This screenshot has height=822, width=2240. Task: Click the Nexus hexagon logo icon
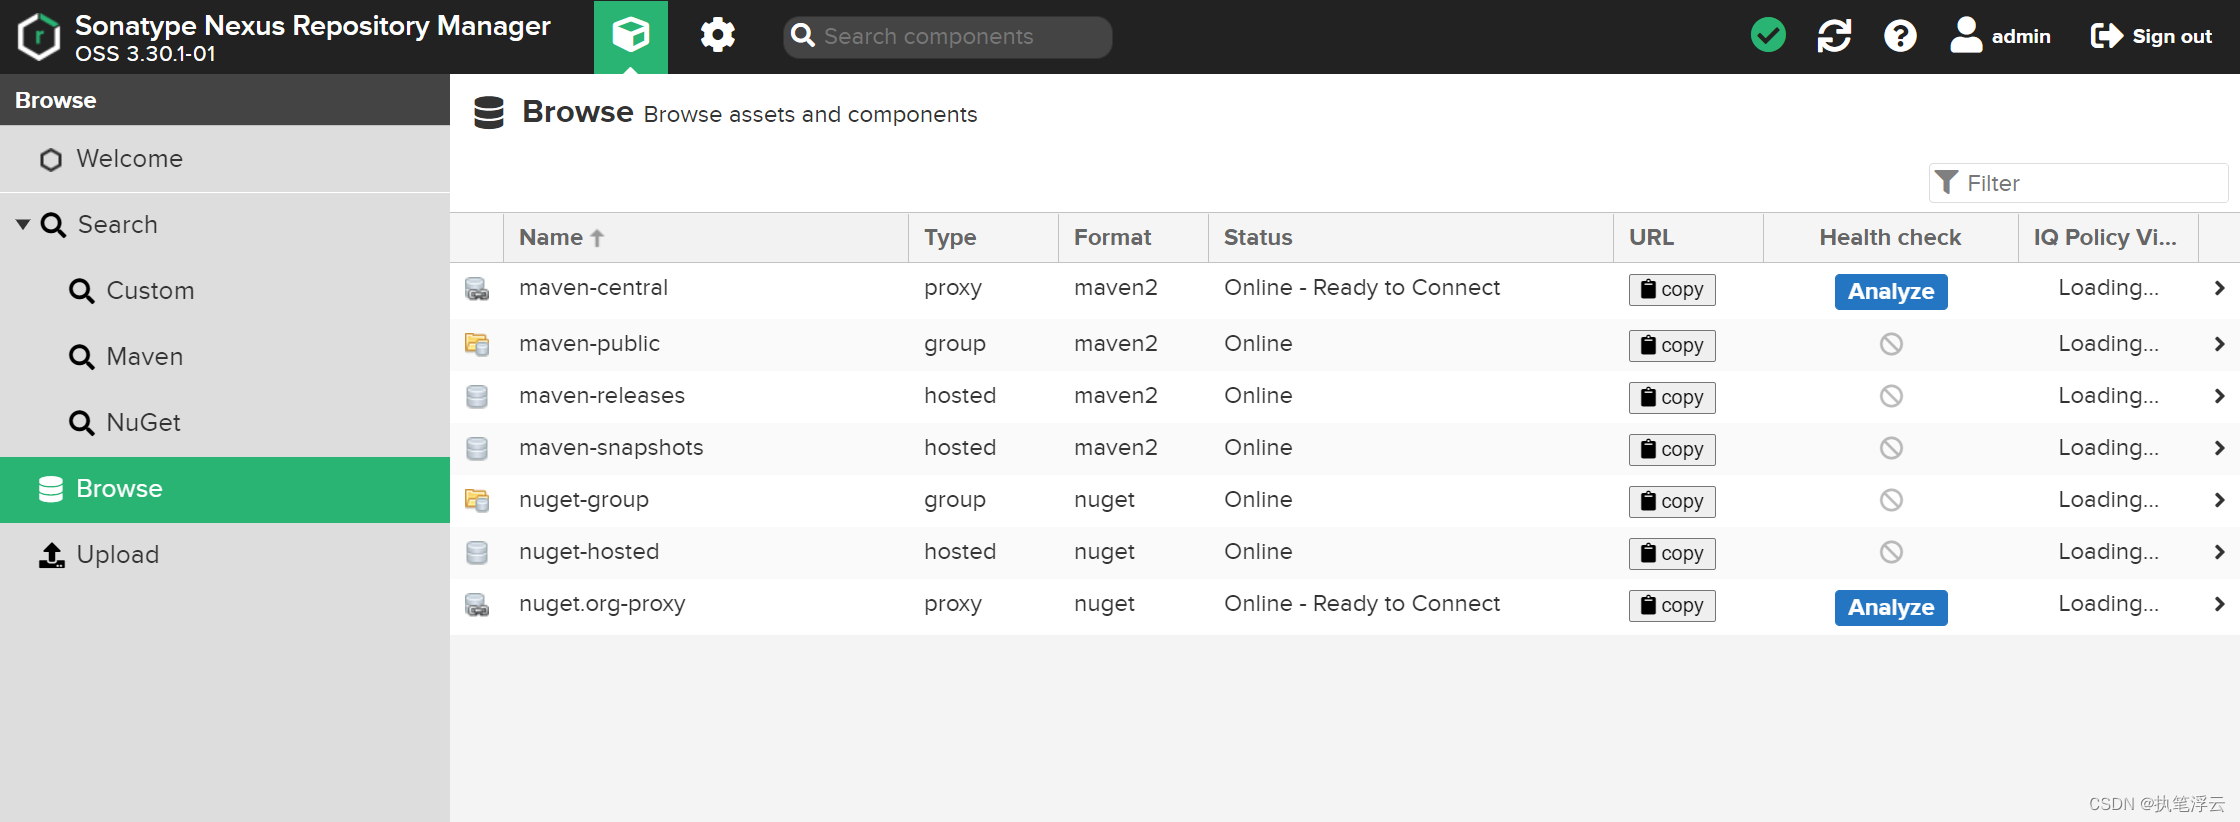[39, 37]
